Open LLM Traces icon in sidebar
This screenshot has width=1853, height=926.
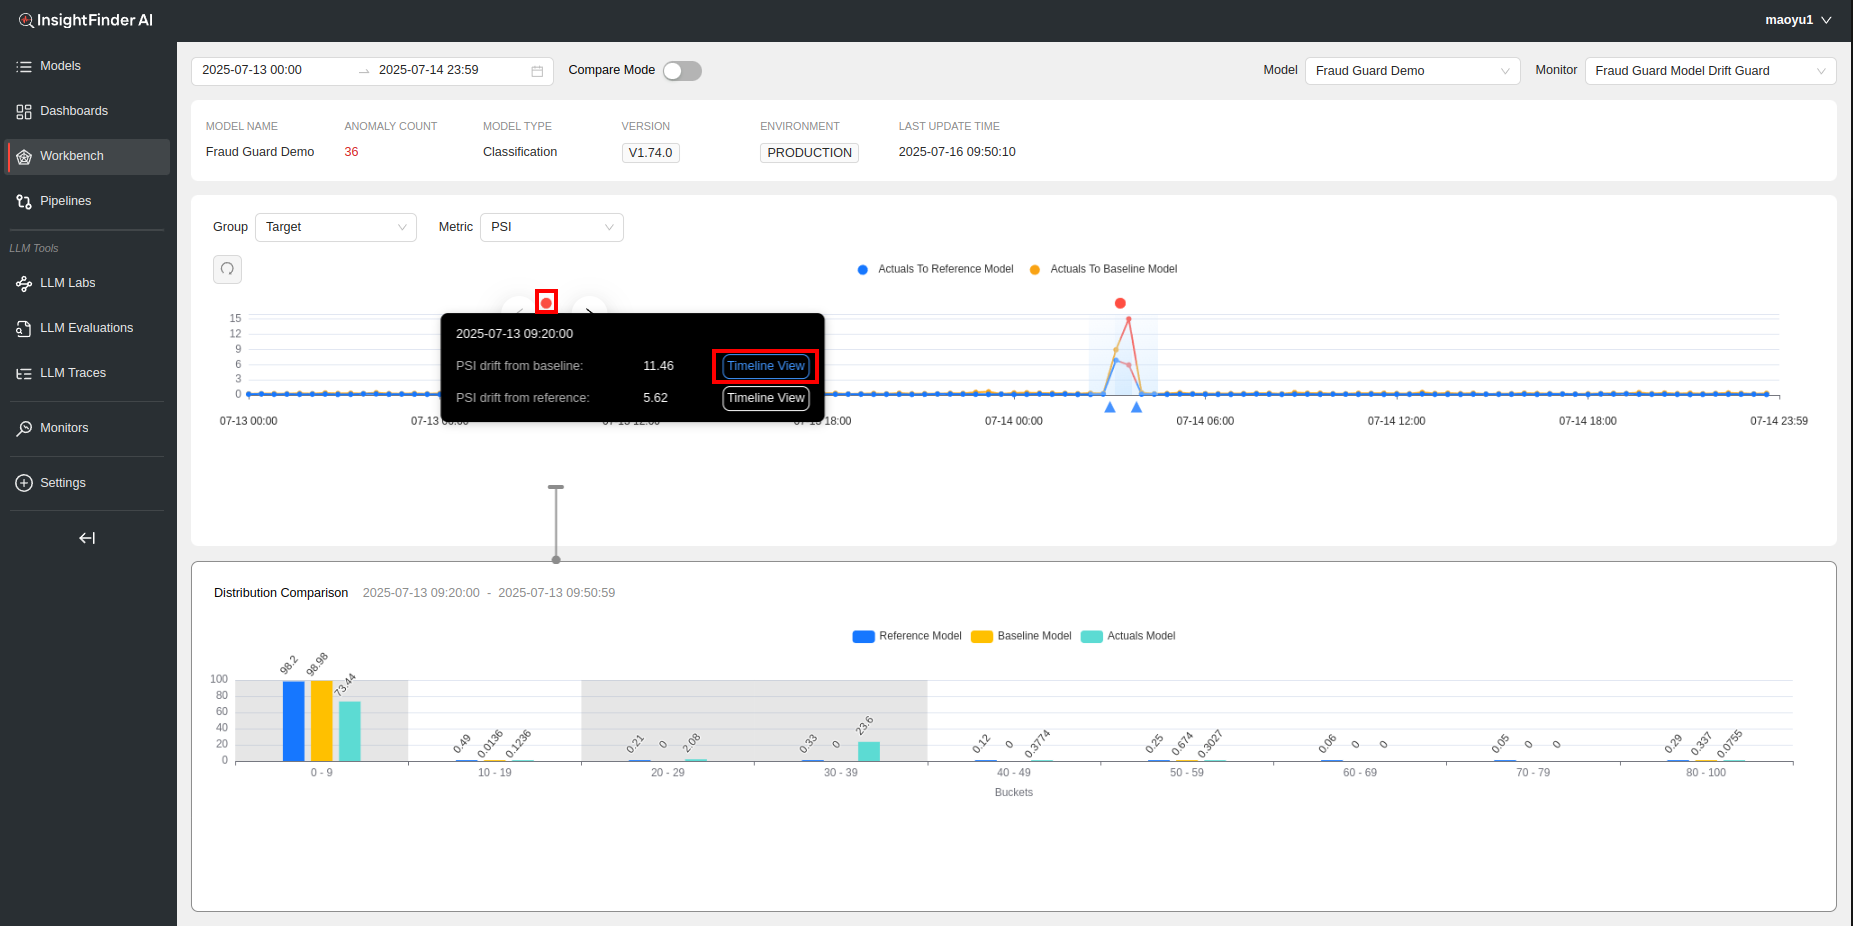pyautogui.click(x=24, y=373)
